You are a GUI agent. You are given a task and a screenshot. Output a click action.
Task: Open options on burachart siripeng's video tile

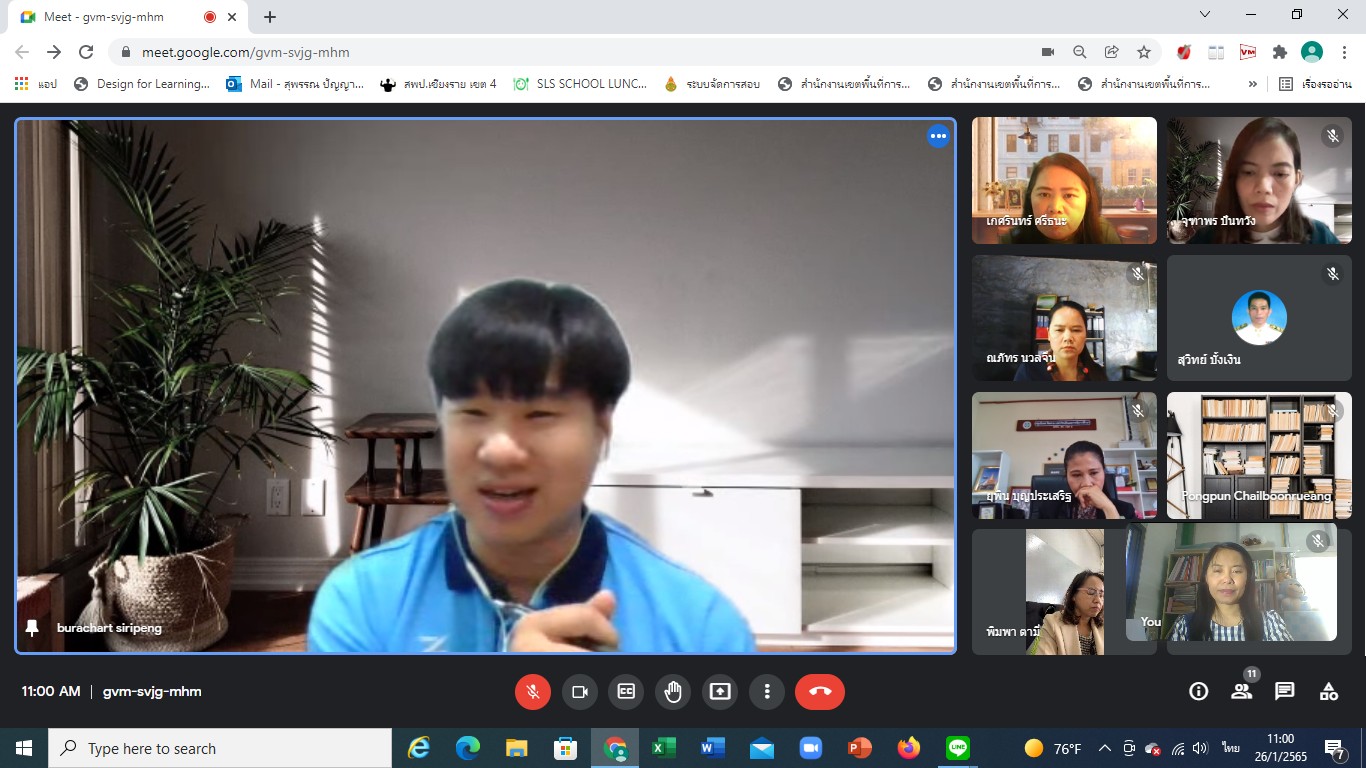point(938,137)
